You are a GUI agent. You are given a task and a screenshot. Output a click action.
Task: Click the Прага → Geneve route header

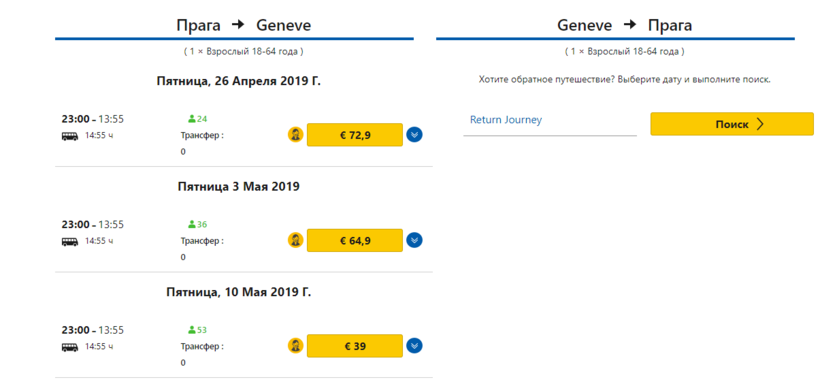click(244, 25)
